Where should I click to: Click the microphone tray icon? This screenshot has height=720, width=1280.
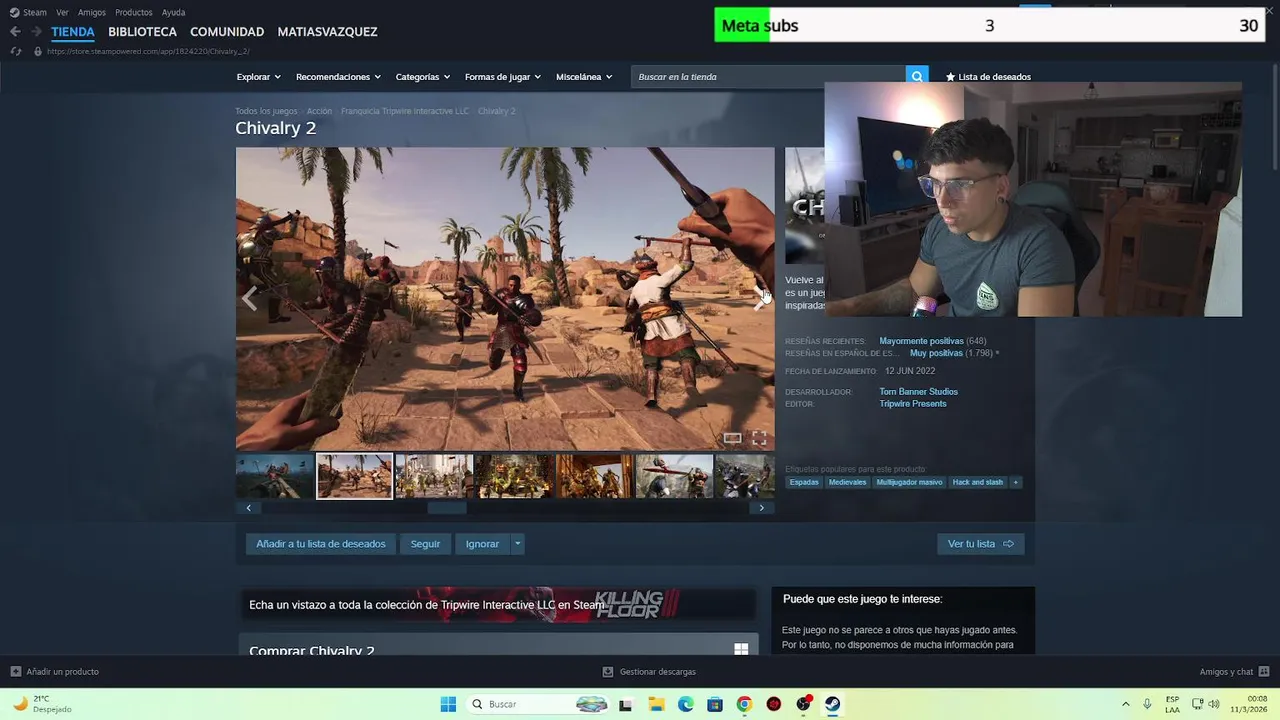tap(1147, 704)
